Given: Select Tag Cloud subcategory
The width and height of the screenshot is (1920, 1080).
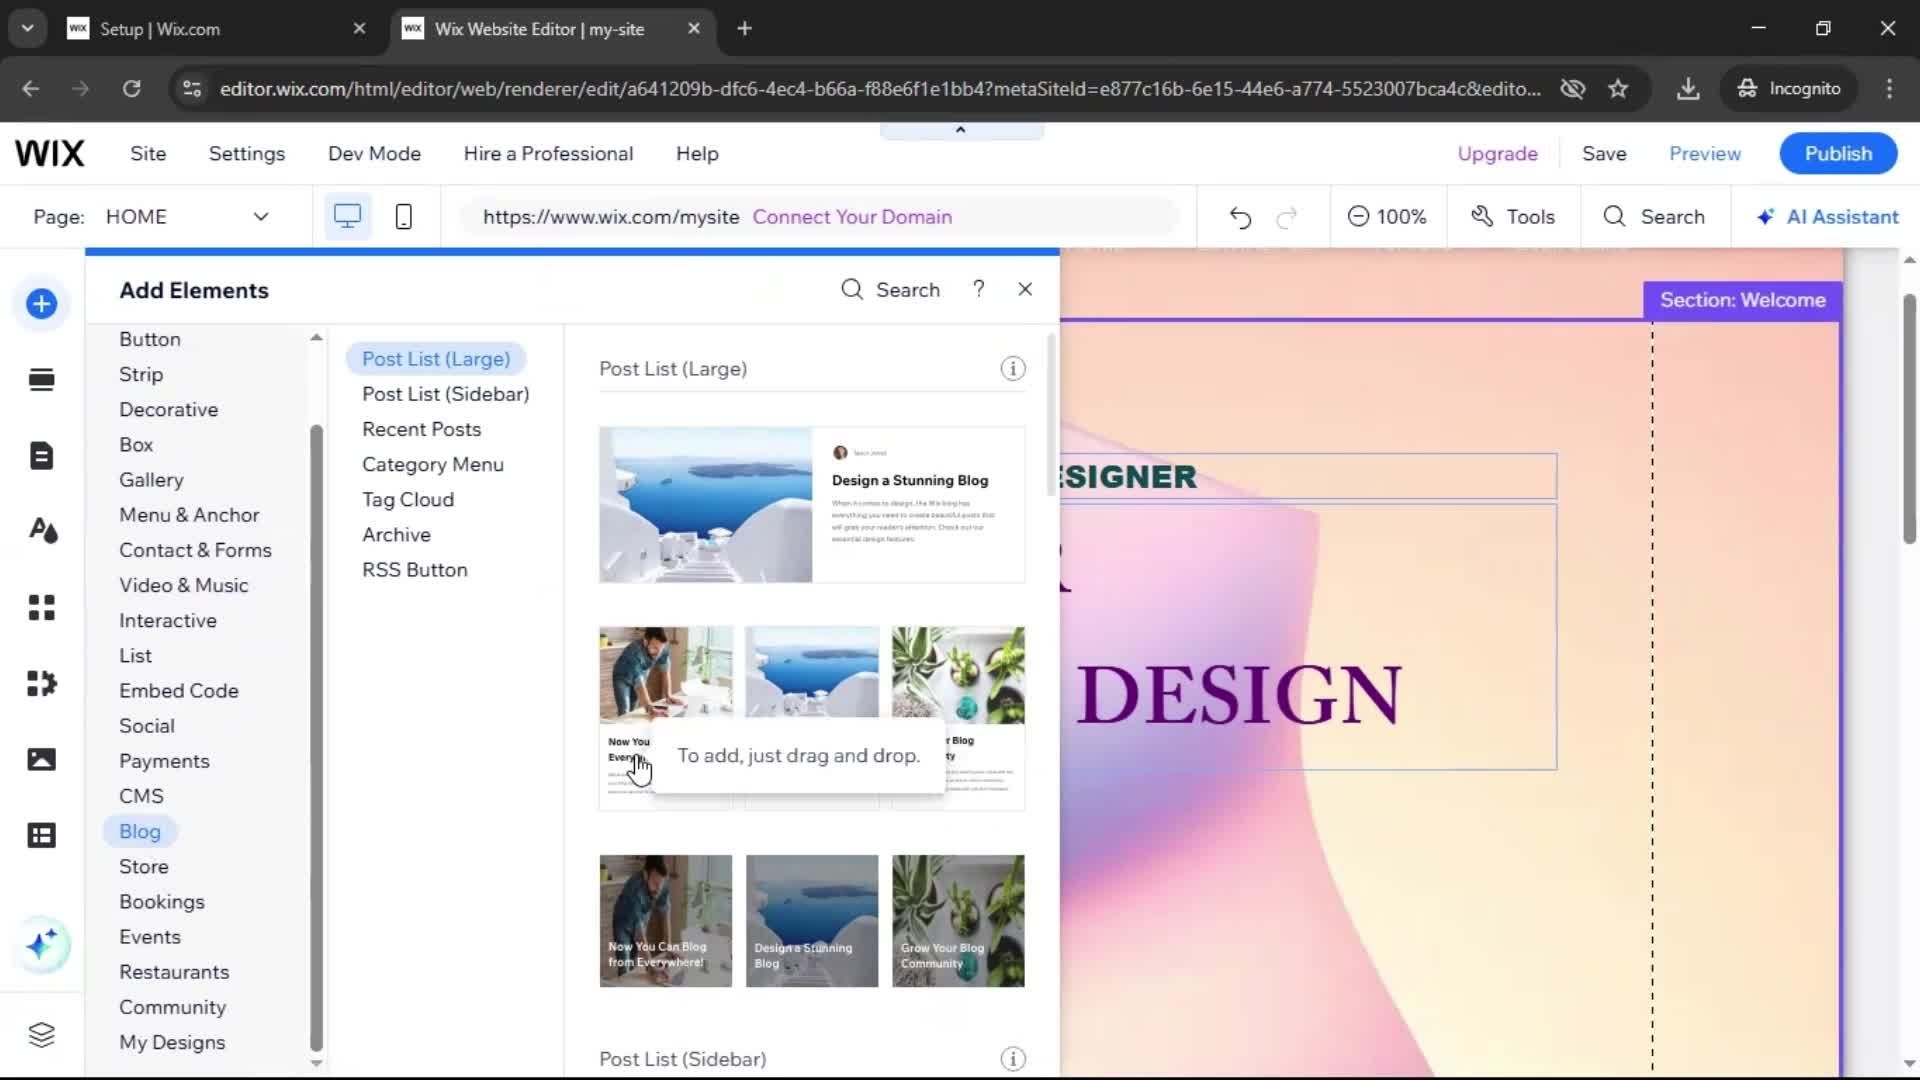Looking at the screenshot, I should (x=408, y=500).
